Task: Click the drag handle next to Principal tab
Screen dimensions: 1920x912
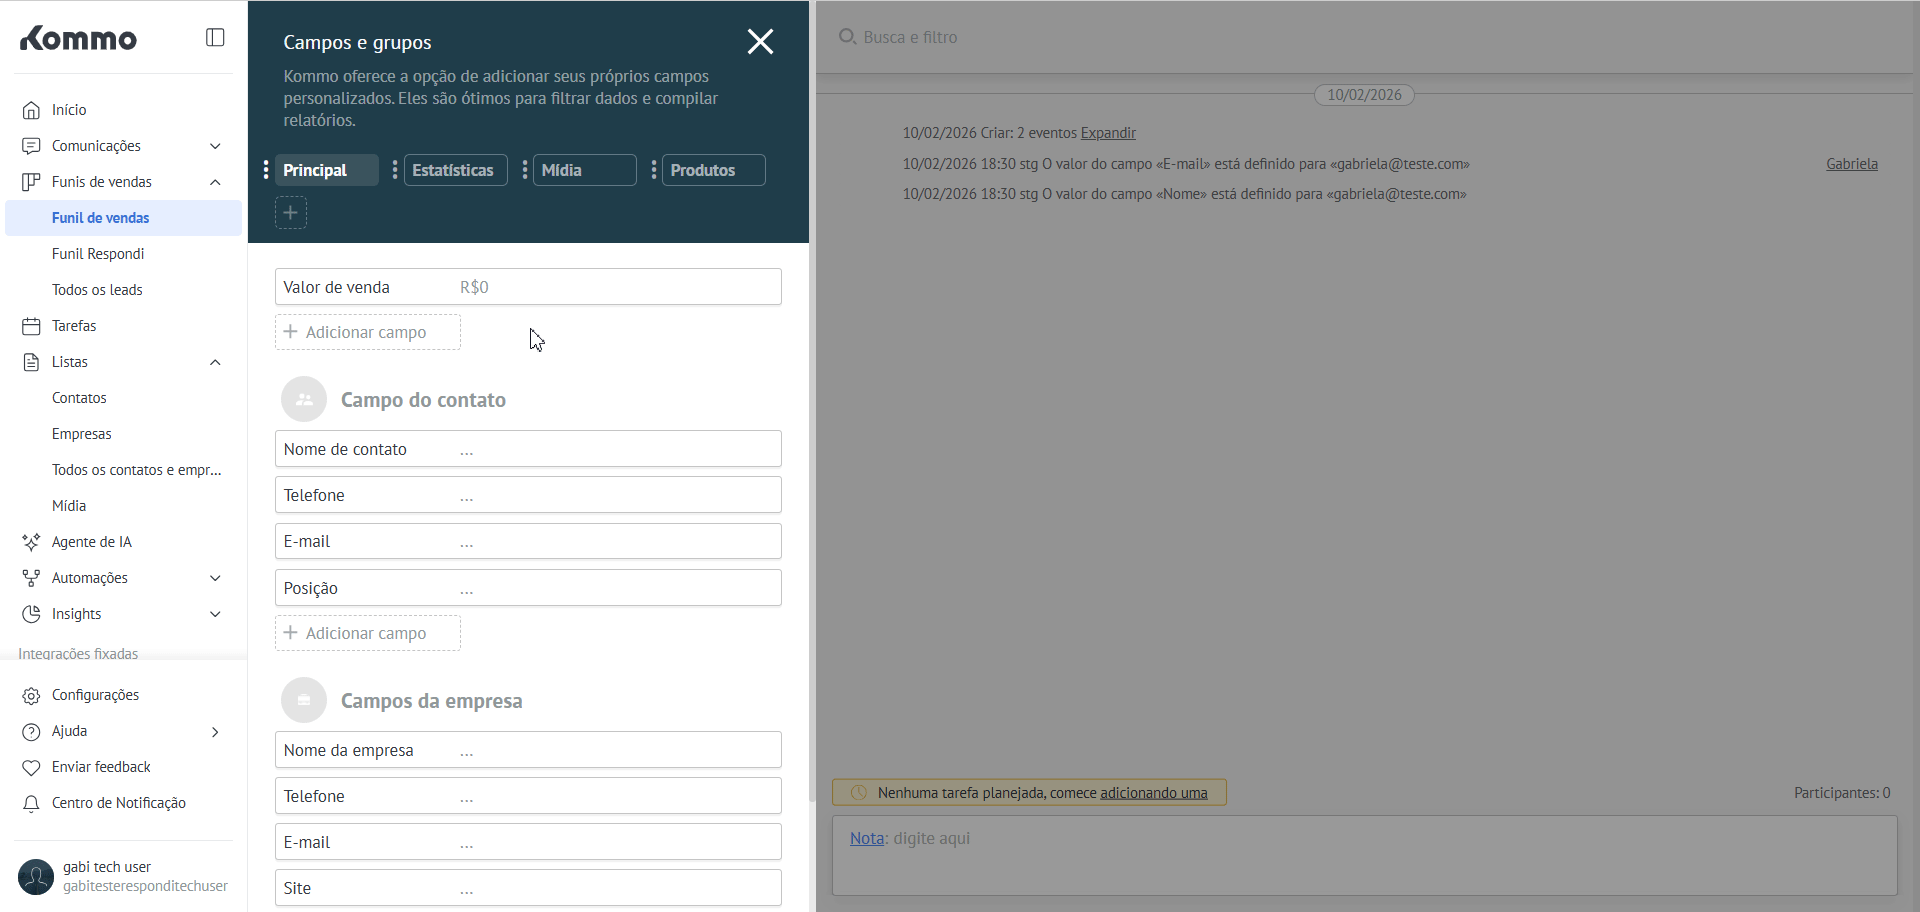Action: pos(266,170)
